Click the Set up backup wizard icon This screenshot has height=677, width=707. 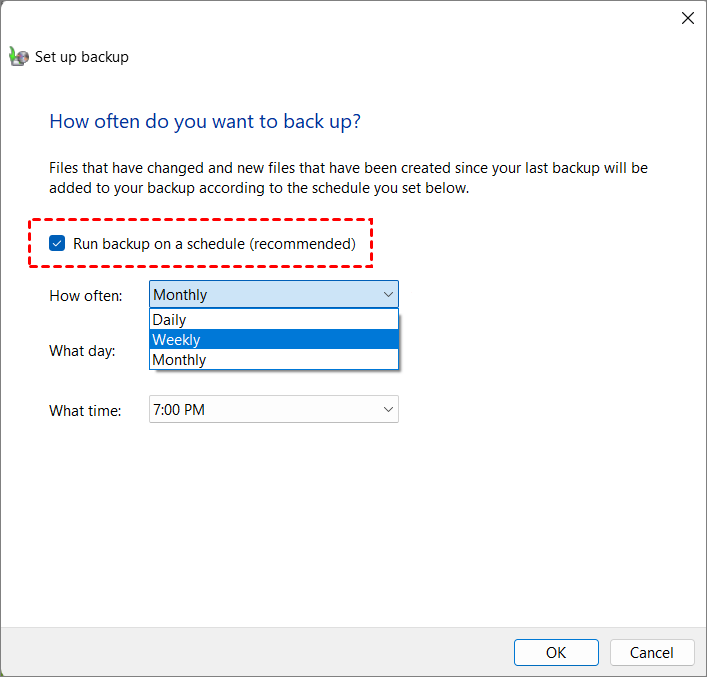[x=18, y=57]
